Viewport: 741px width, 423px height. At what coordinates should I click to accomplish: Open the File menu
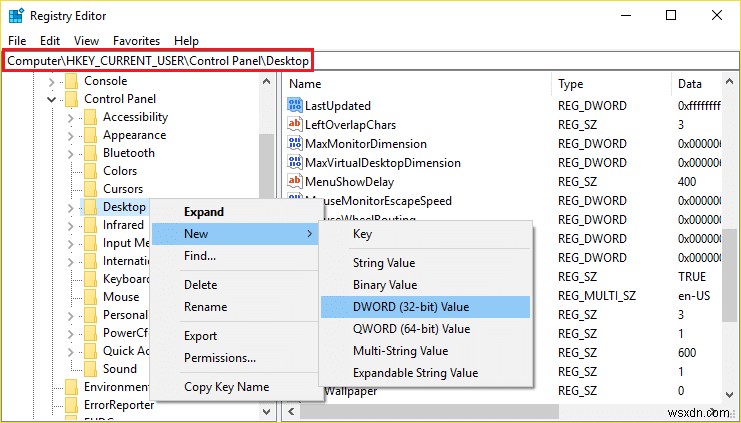pos(17,41)
